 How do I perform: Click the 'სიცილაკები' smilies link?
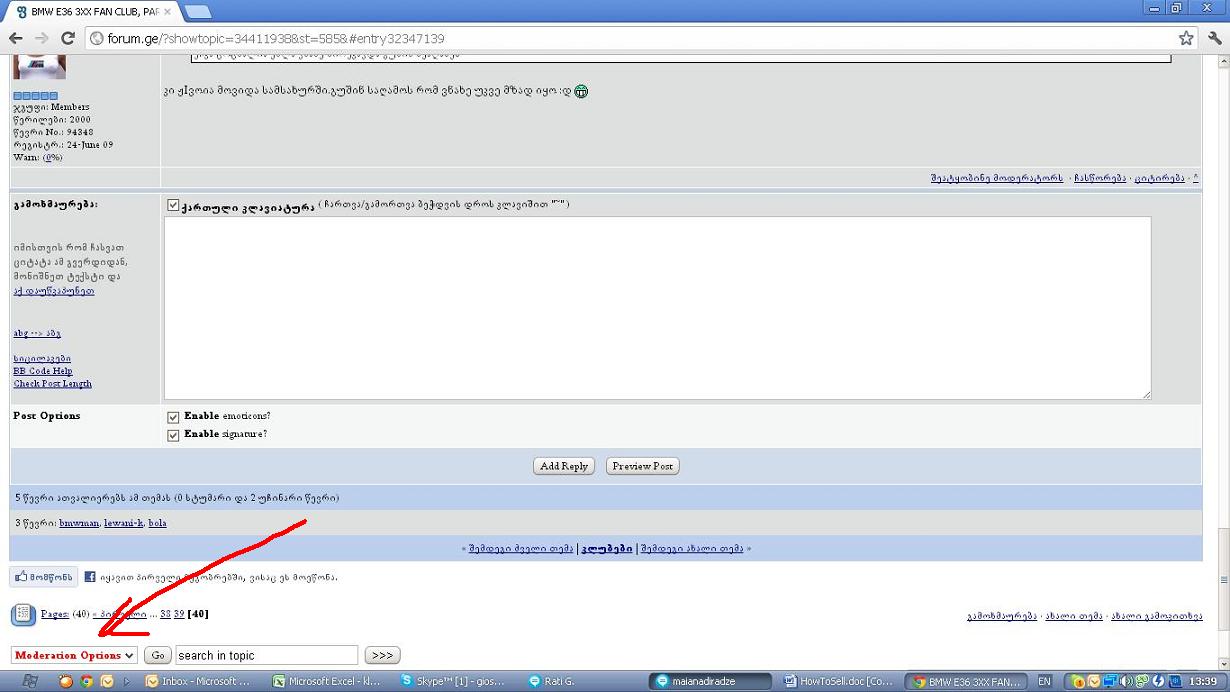click(42, 358)
